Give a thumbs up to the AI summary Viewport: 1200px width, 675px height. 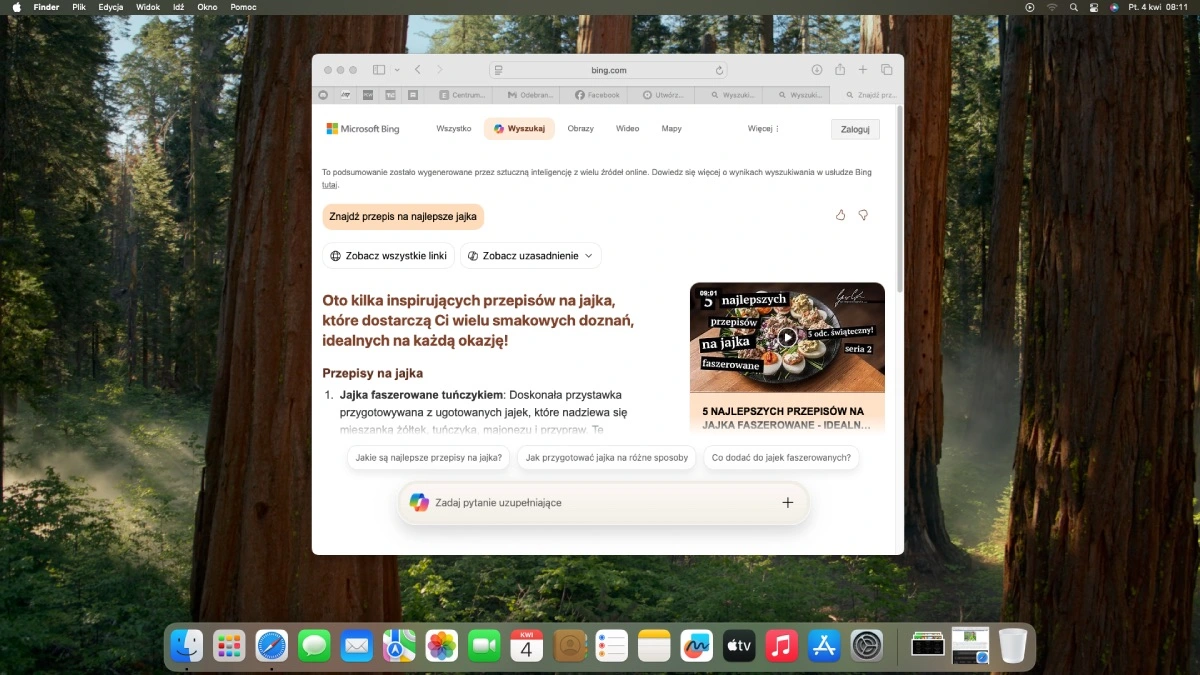tap(840, 214)
